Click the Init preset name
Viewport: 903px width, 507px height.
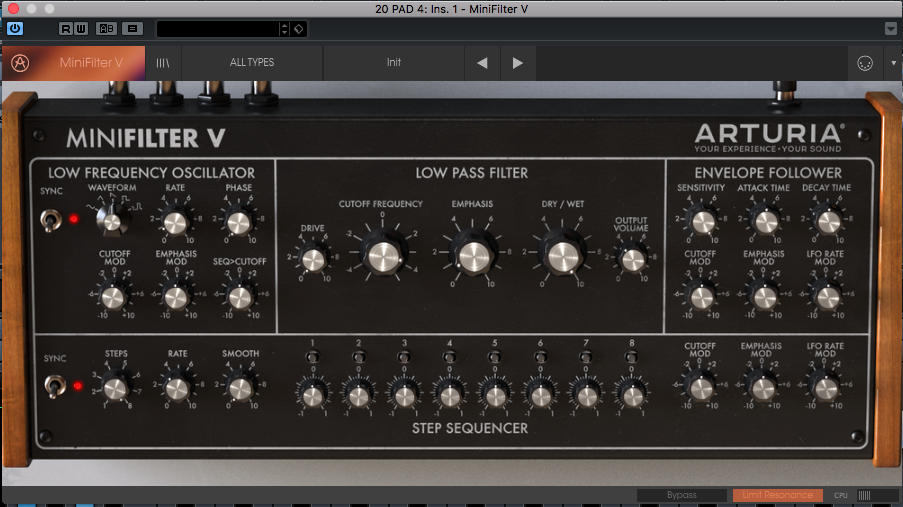[393, 63]
